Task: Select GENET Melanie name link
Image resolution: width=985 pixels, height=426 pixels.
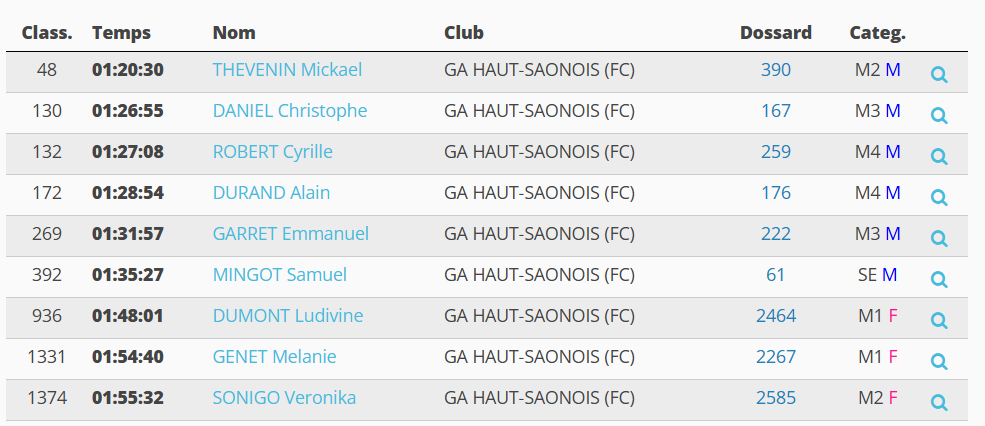Action: pos(274,357)
